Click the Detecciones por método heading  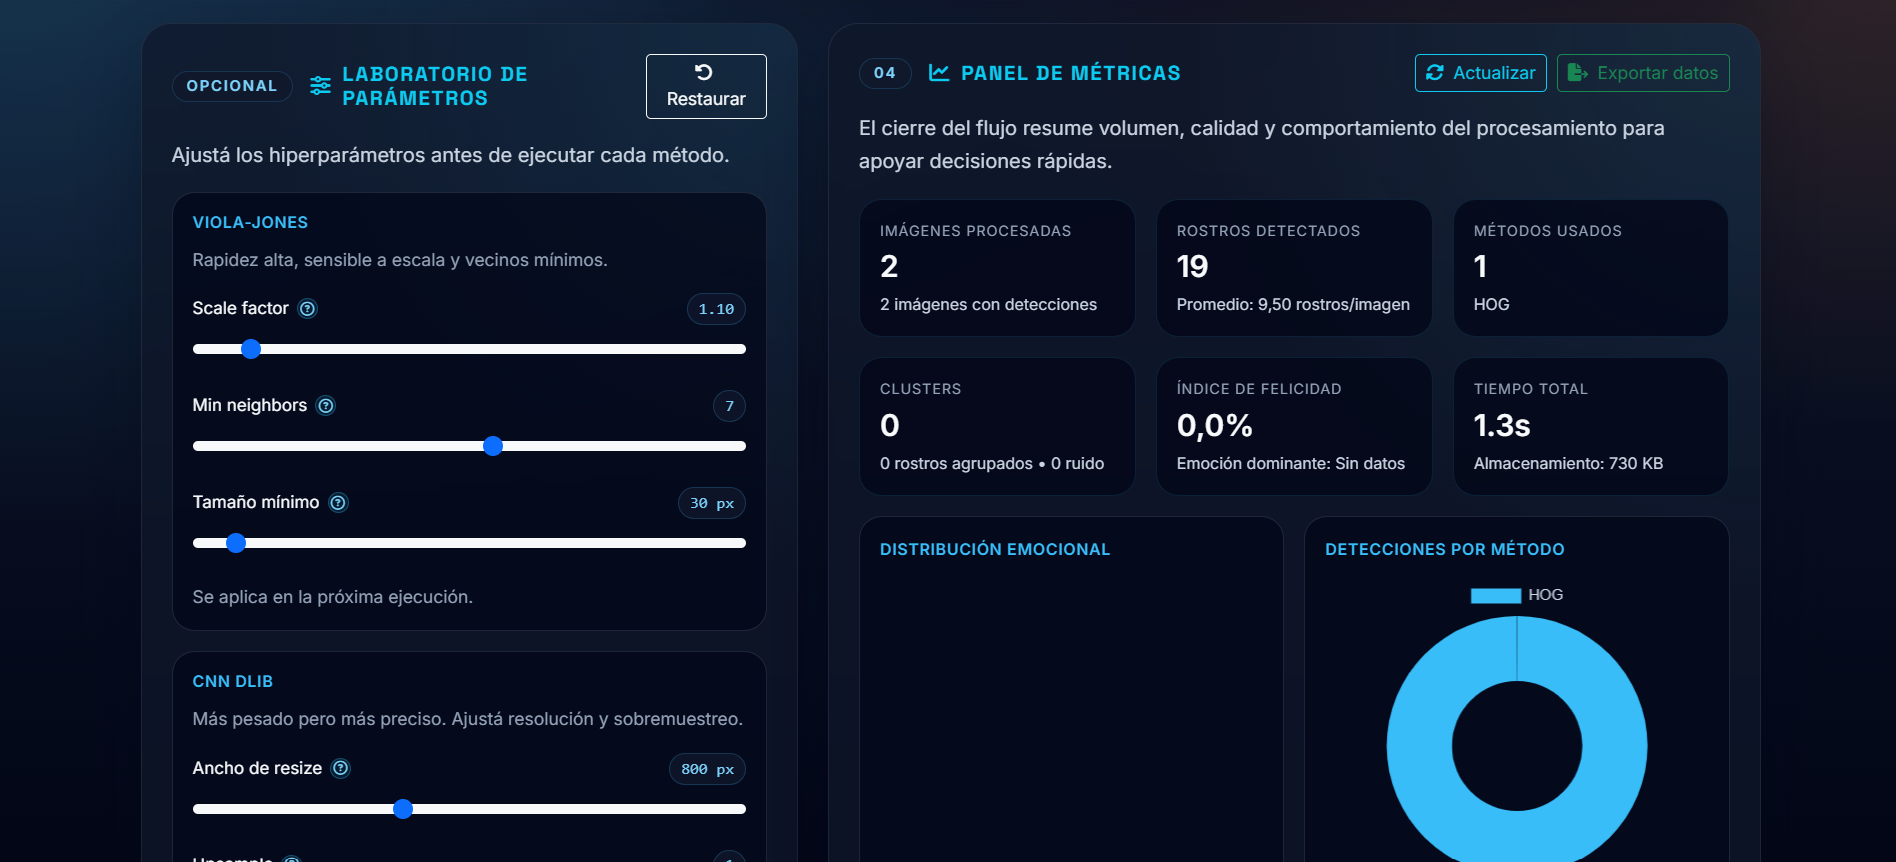point(1444,550)
